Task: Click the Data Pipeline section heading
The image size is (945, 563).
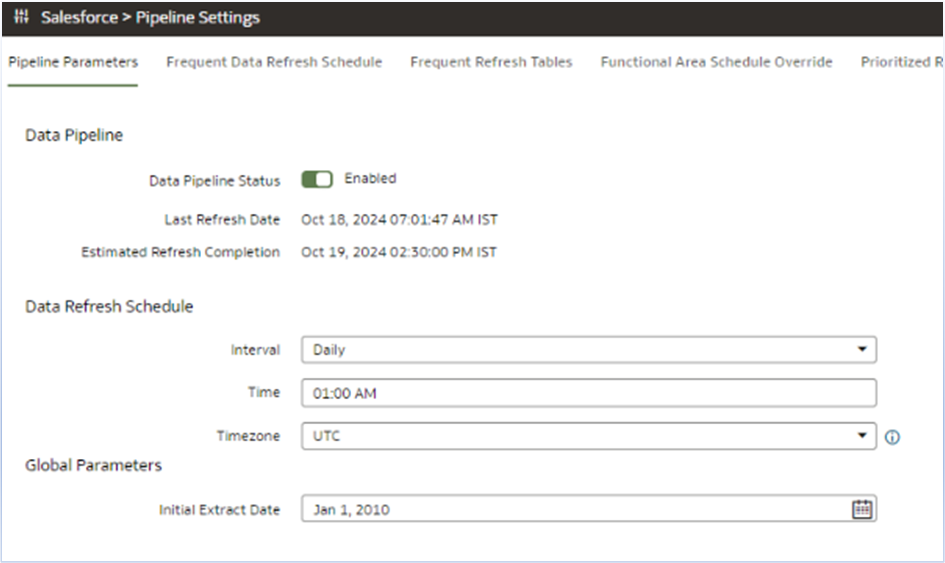Action: (74, 135)
